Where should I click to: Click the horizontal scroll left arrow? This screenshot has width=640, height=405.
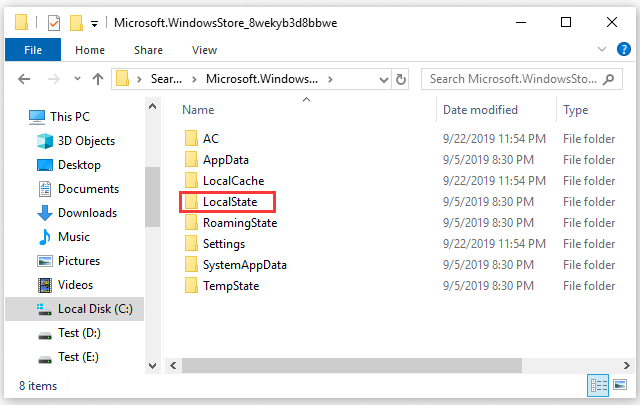[x=173, y=365]
